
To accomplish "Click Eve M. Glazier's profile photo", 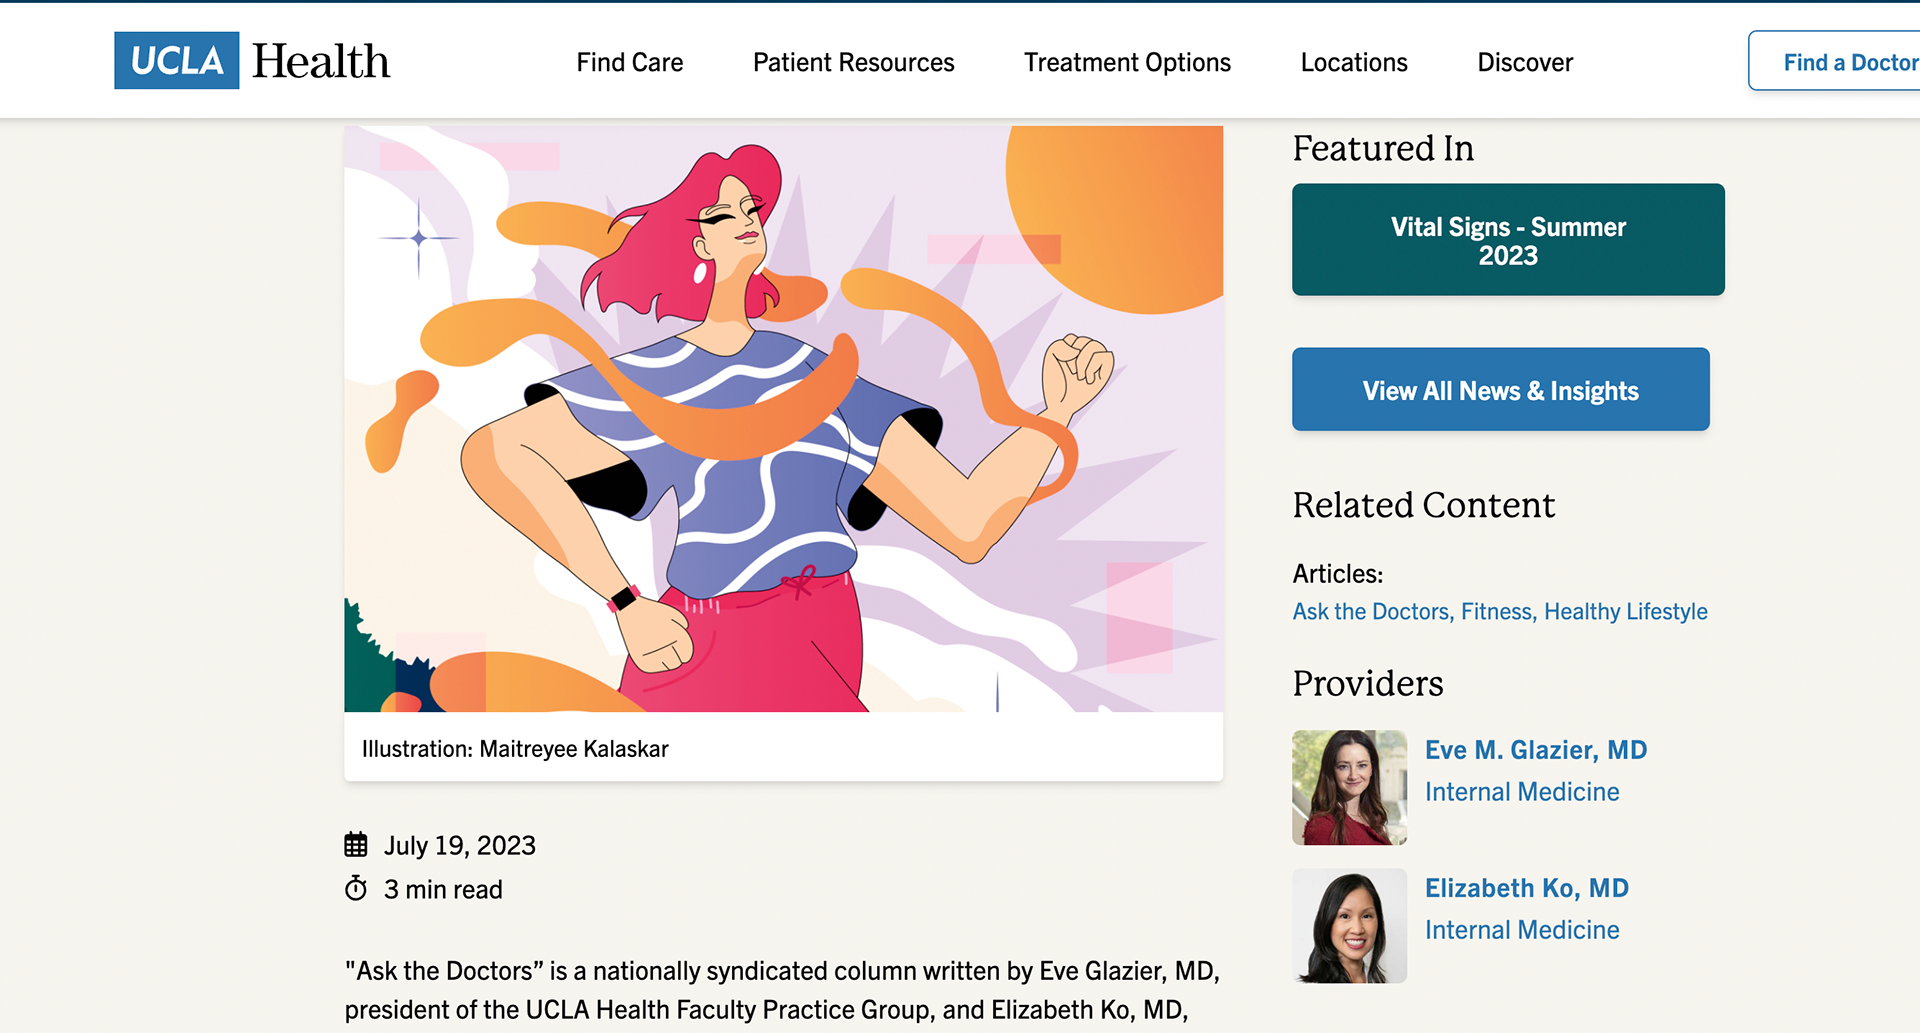I will point(1349,788).
